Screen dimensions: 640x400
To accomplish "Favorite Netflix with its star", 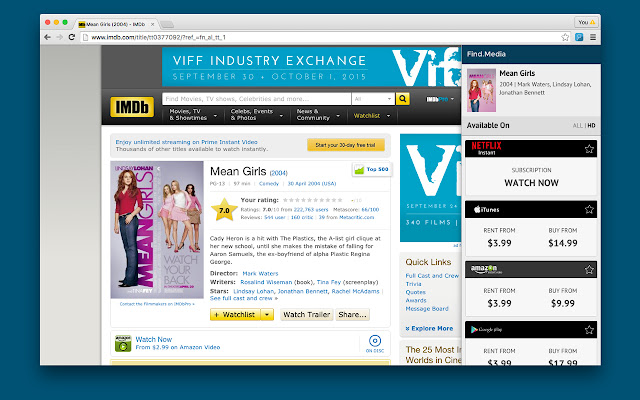I will [x=589, y=149].
